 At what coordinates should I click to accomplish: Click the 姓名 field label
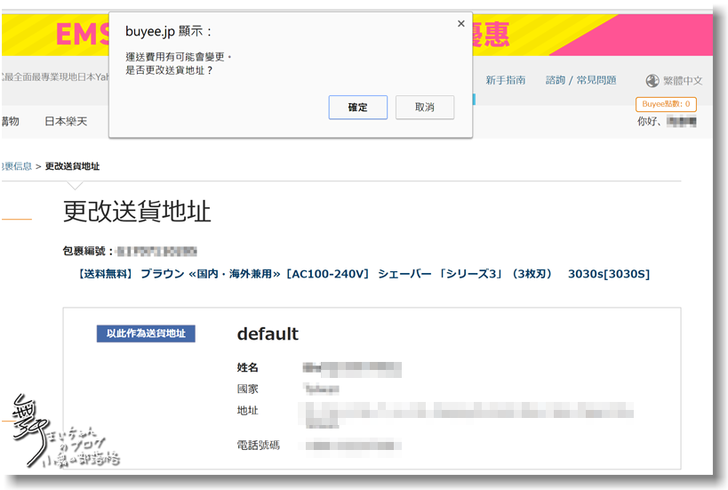247,367
